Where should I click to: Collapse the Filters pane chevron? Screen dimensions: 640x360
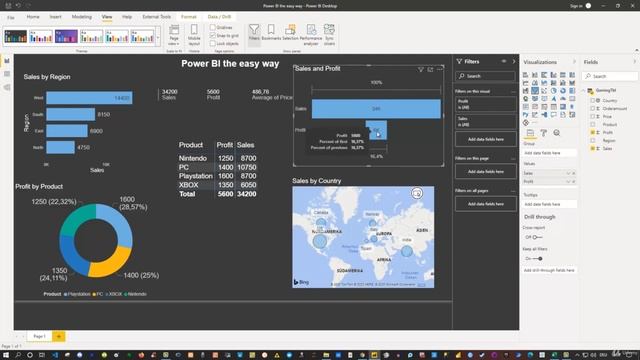[513, 61]
